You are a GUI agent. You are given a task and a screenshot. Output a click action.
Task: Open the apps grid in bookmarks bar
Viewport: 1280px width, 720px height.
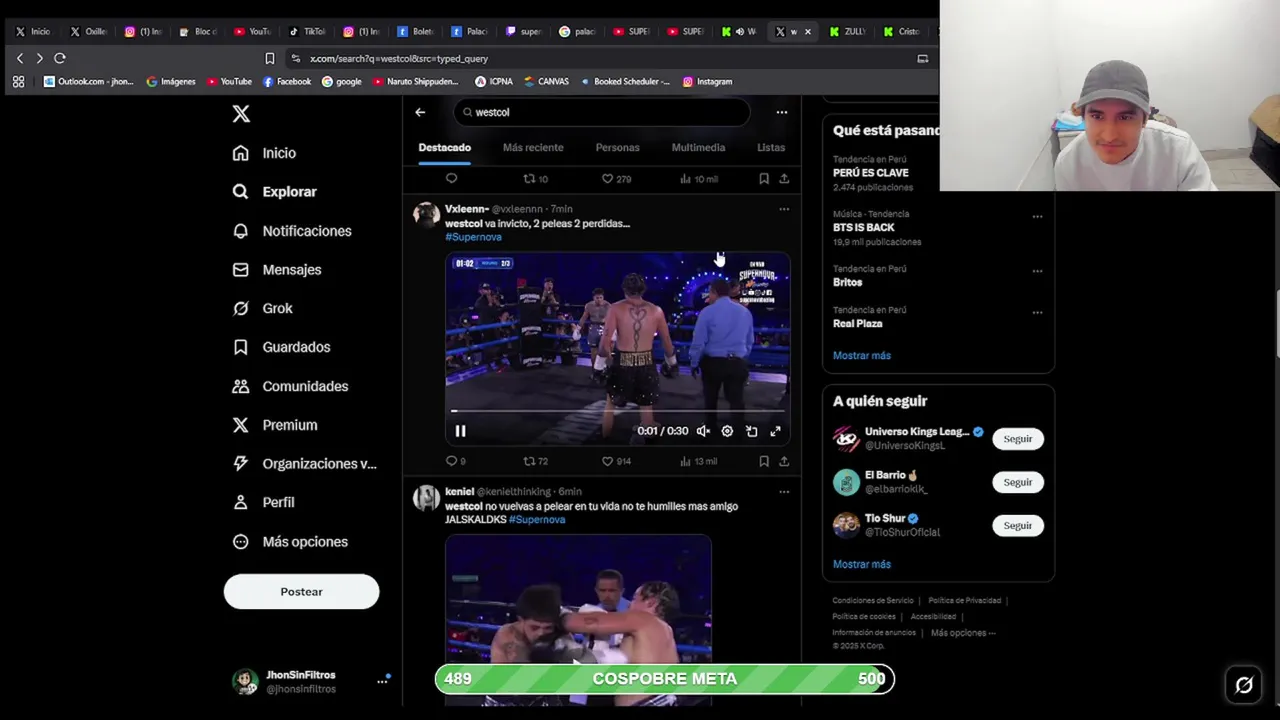point(18,82)
